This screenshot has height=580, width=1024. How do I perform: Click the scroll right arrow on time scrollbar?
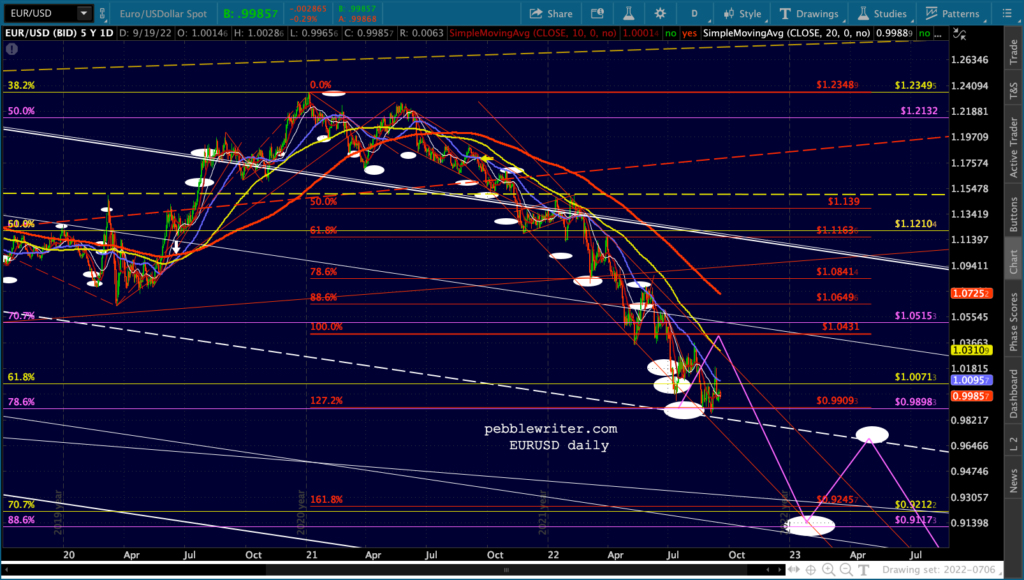click(x=778, y=570)
